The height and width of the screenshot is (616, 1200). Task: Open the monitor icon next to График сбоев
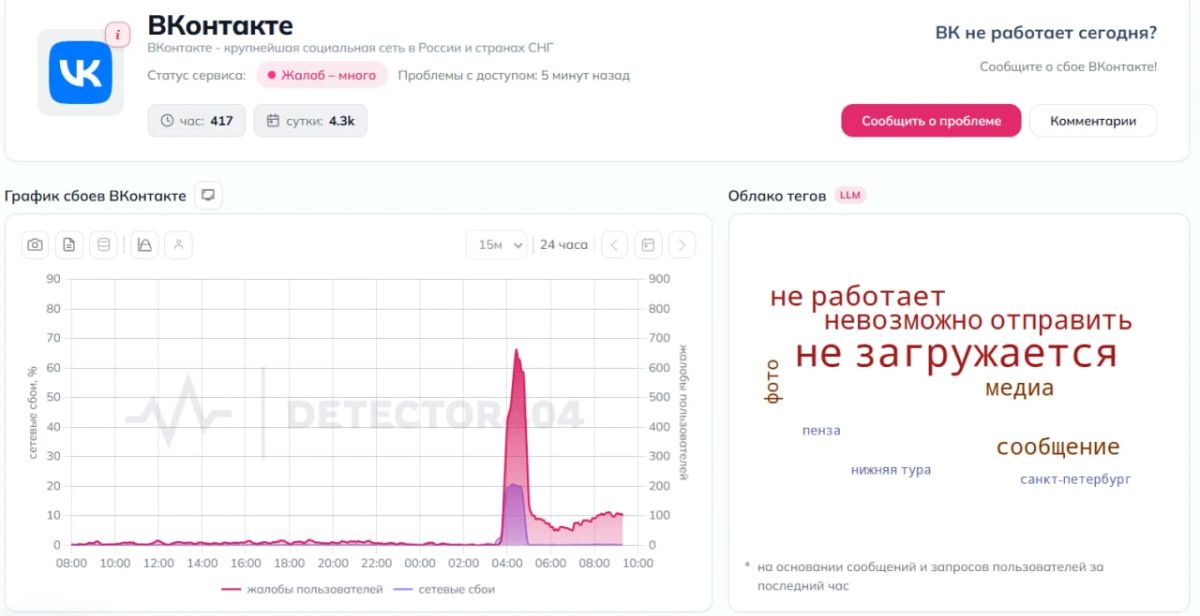coord(208,195)
